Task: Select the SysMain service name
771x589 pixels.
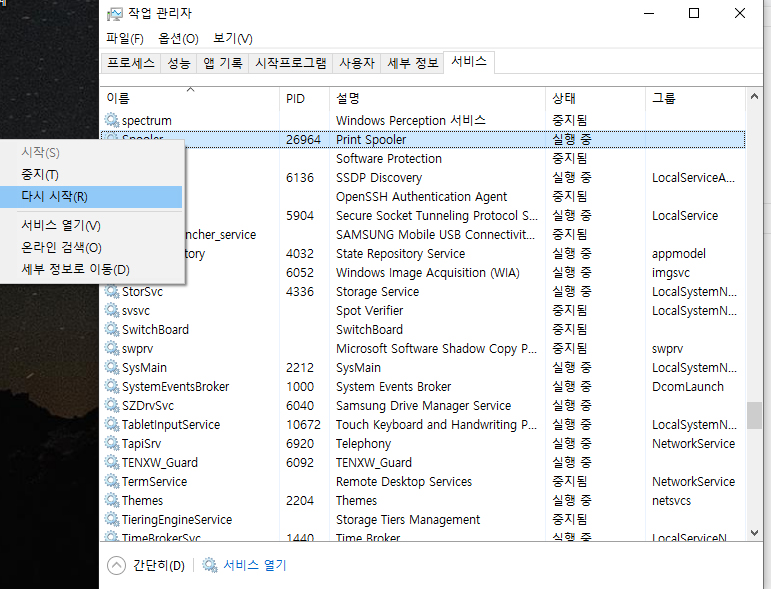Action: pyautogui.click(x=144, y=368)
